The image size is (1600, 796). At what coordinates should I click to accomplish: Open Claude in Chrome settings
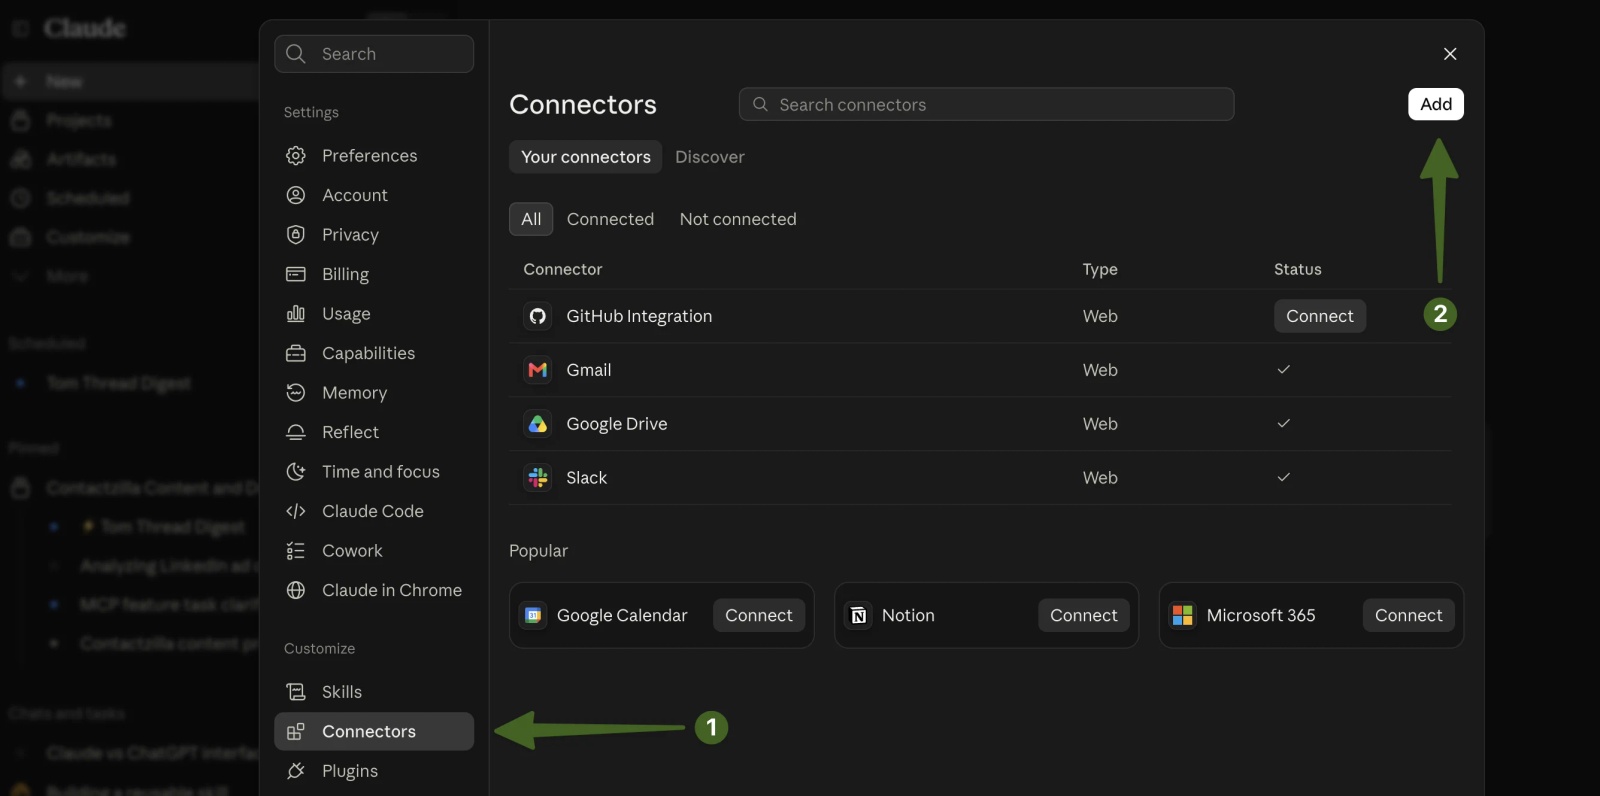[x=374, y=590]
